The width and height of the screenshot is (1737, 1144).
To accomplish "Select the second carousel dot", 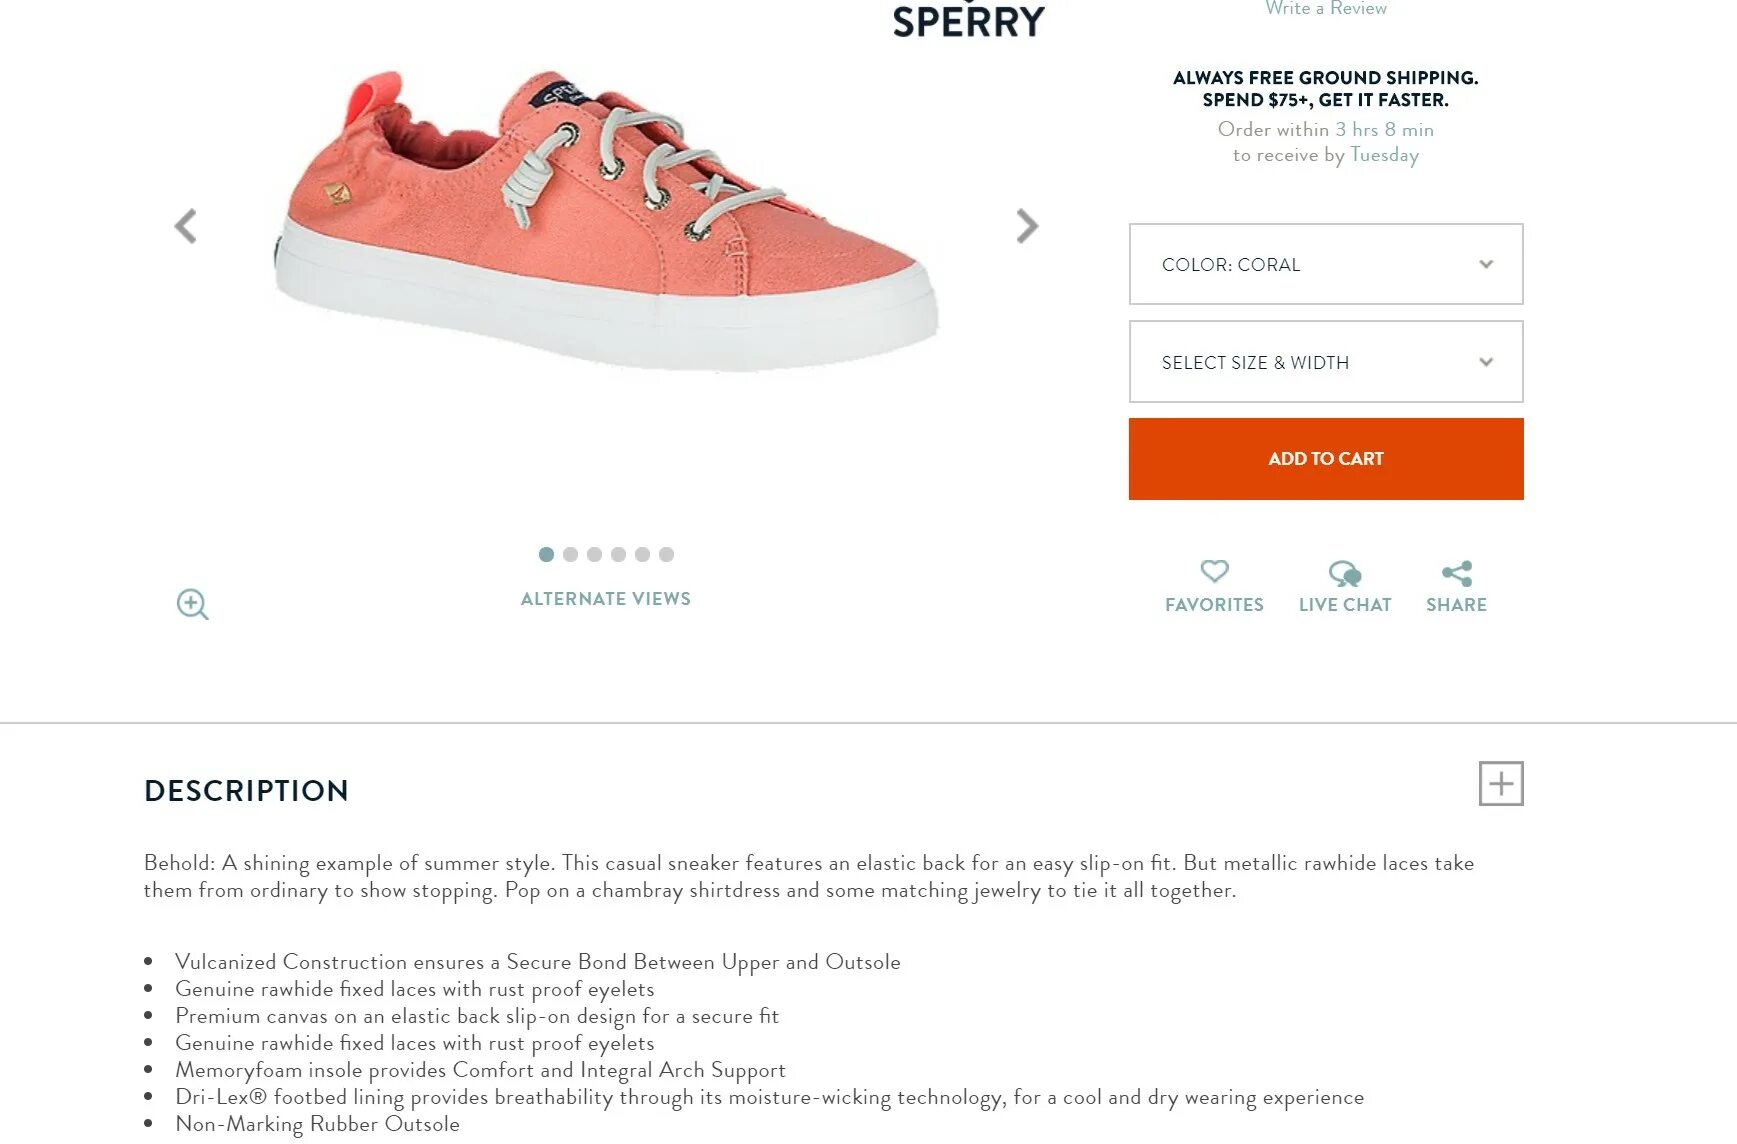I will [570, 554].
